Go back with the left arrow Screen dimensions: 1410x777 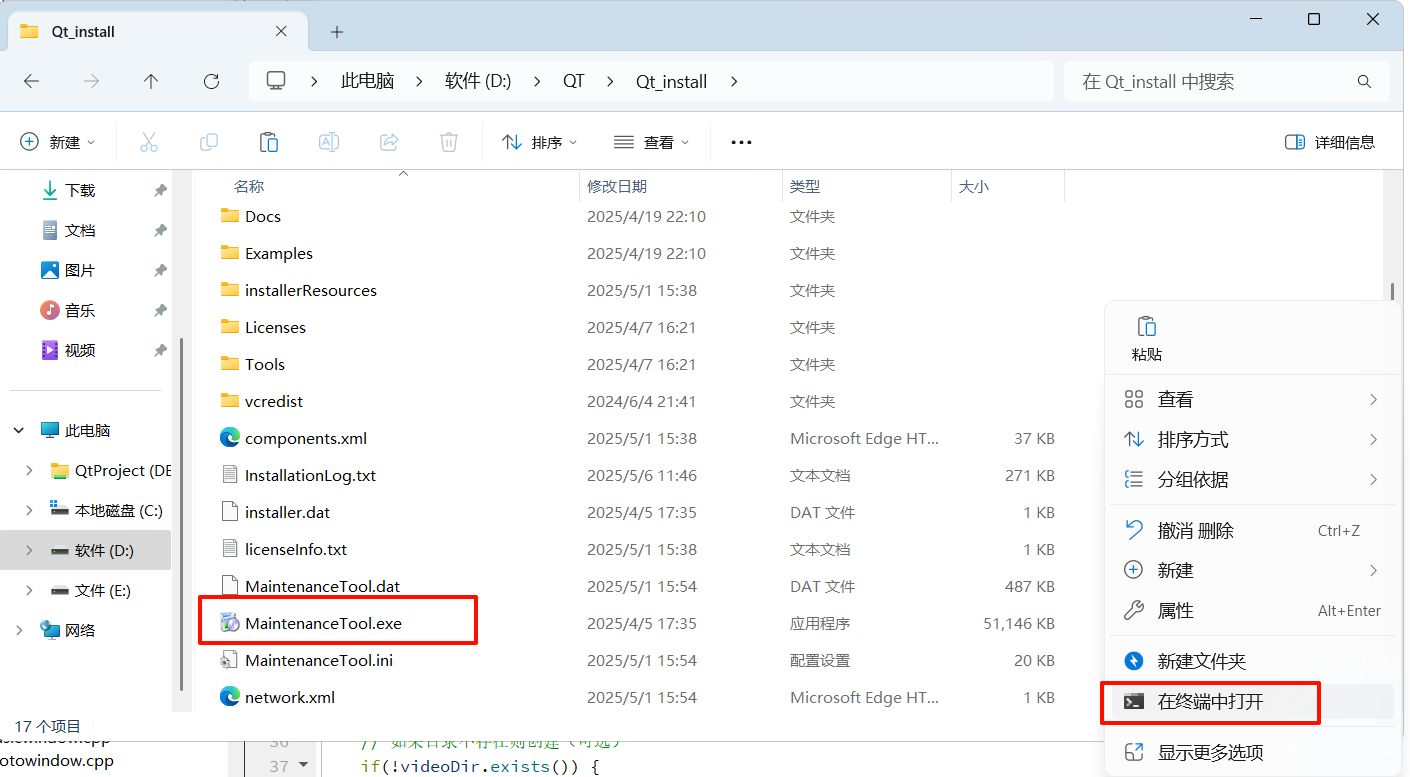[31, 81]
